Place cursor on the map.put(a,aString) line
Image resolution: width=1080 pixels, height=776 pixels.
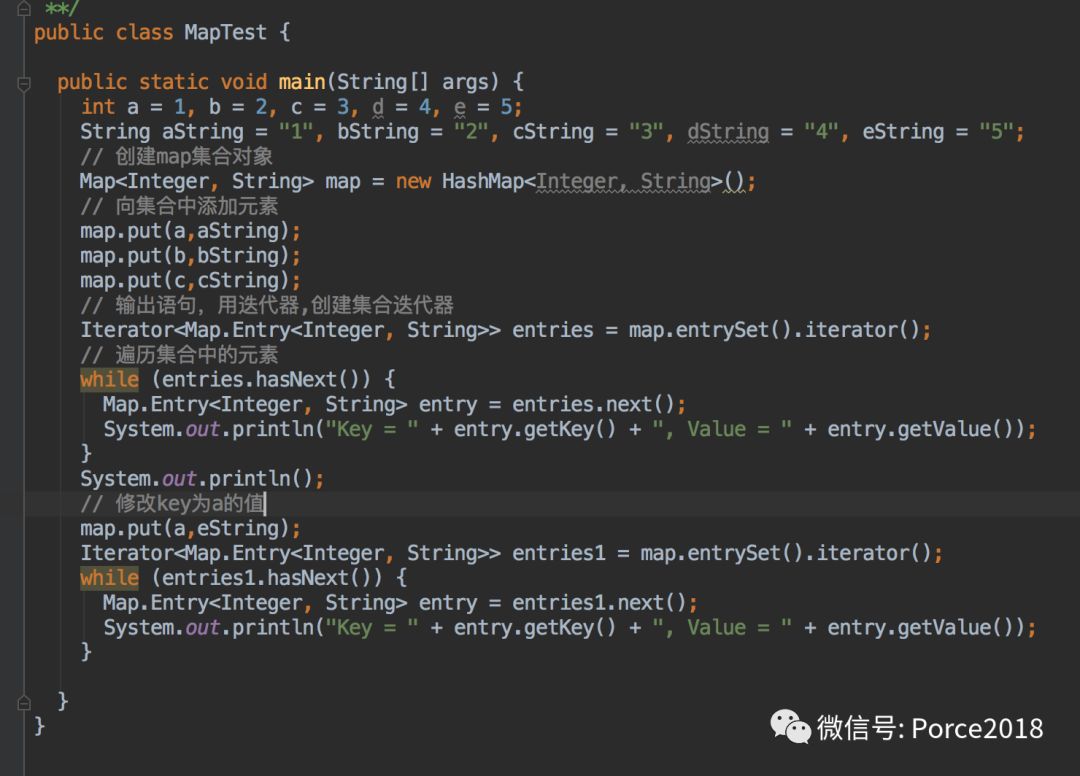click(x=191, y=231)
